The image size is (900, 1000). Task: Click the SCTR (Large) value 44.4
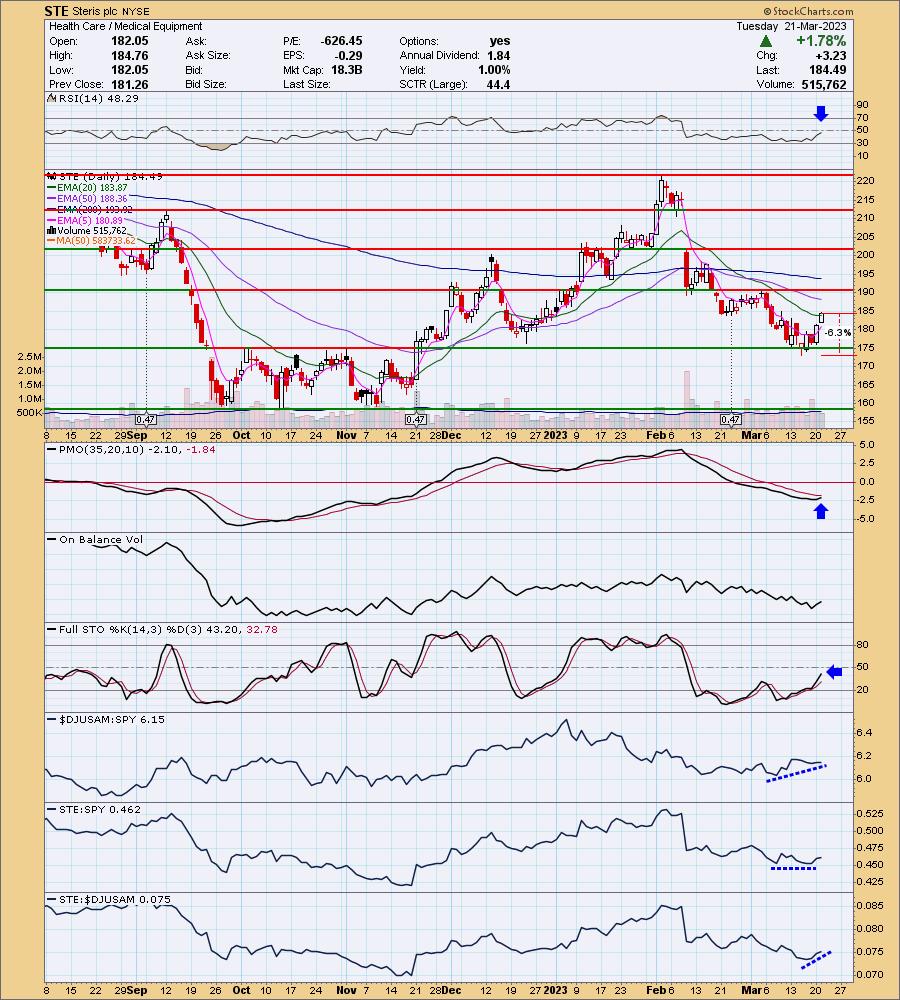pos(498,84)
